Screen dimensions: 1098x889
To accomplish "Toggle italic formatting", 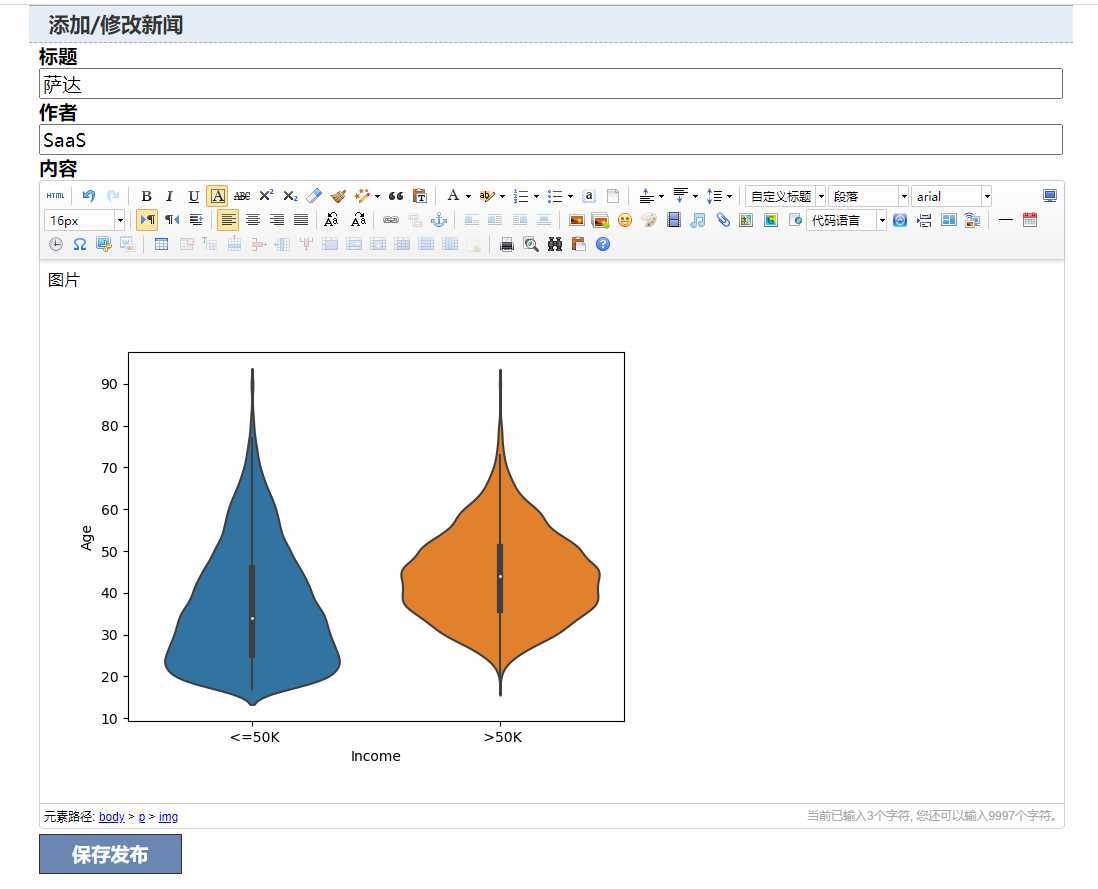I will [169, 196].
